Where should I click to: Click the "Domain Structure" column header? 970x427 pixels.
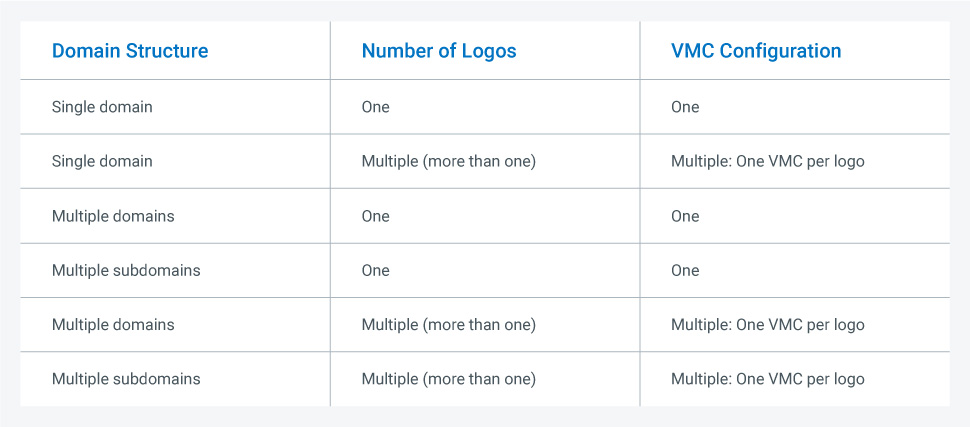coord(130,51)
